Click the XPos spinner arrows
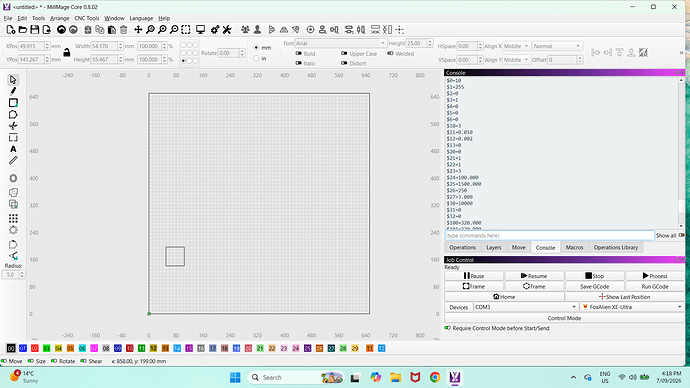The image size is (690, 388). (x=47, y=46)
